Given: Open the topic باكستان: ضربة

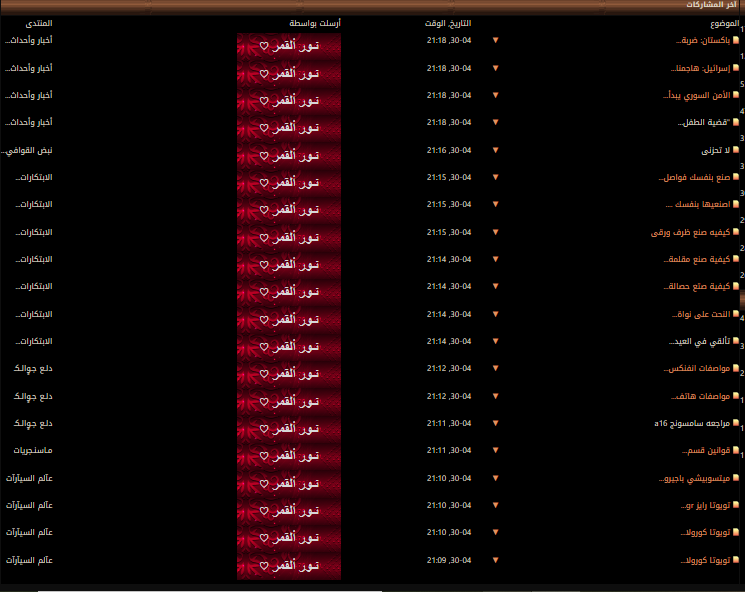Looking at the screenshot, I should pos(703,40).
